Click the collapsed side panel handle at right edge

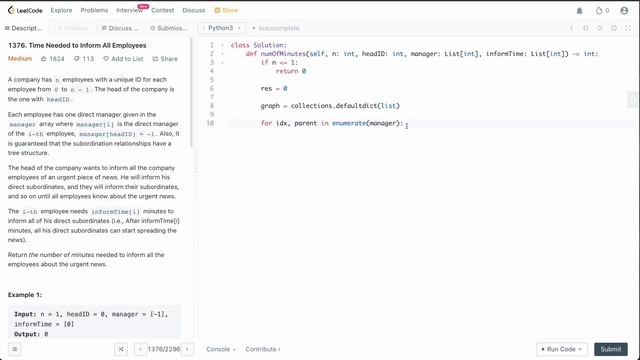633,100
